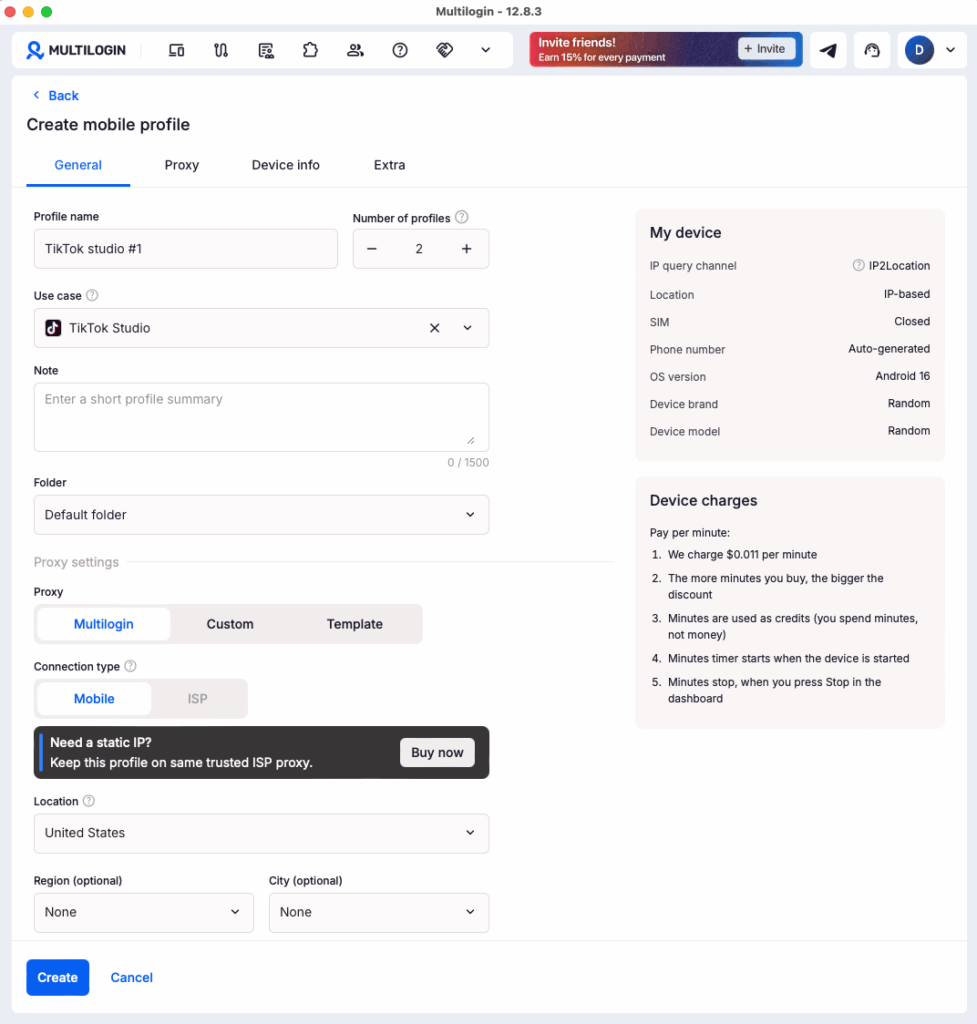The width and height of the screenshot is (977, 1024).
Task: Open the extensions puzzle icon
Action: [310, 50]
